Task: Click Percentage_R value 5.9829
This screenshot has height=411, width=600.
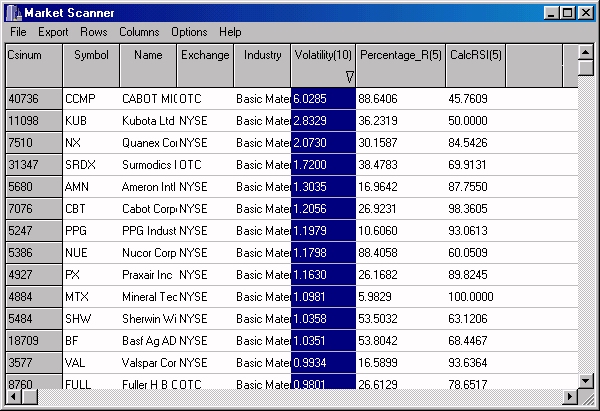Action: point(401,297)
